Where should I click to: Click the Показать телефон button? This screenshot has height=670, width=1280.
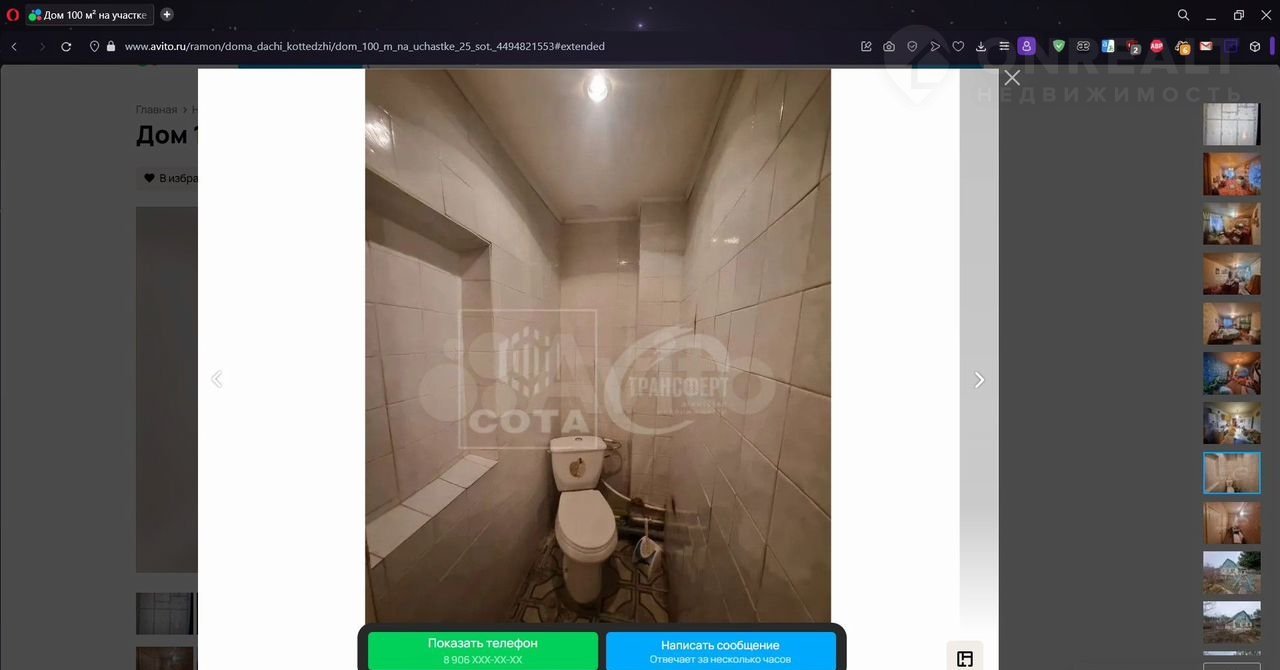[483, 650]
